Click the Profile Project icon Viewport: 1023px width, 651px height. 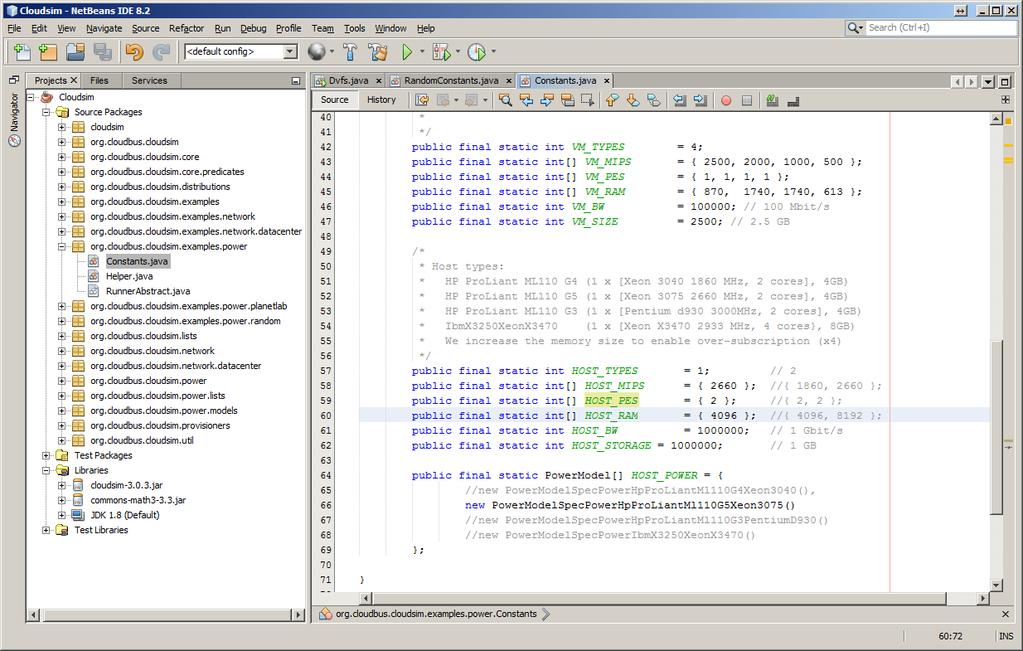point(477,52)
